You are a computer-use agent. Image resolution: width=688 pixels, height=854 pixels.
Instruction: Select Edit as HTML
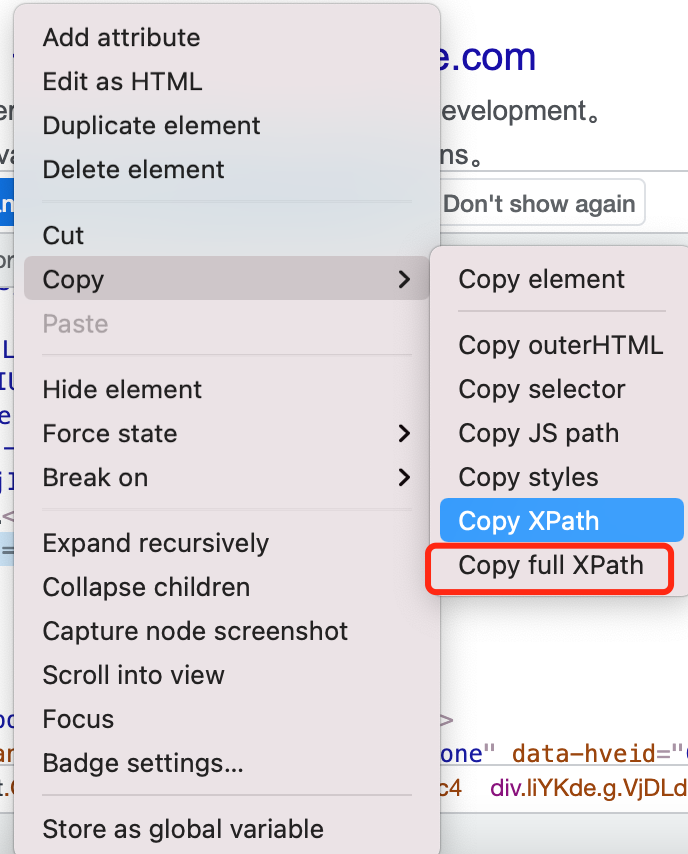click(x=122, y=82)
